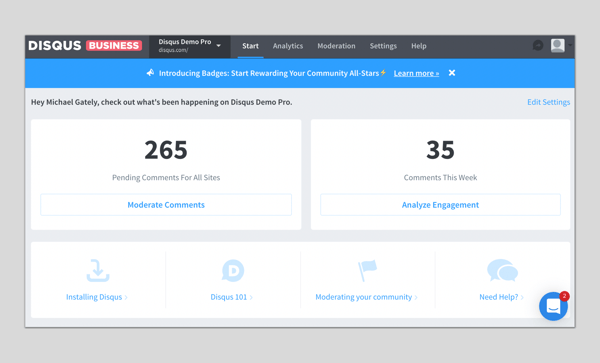Viewport: 600px width, 363px height.
Task: Open the Moderating your community link
Action: pos(366,297)
